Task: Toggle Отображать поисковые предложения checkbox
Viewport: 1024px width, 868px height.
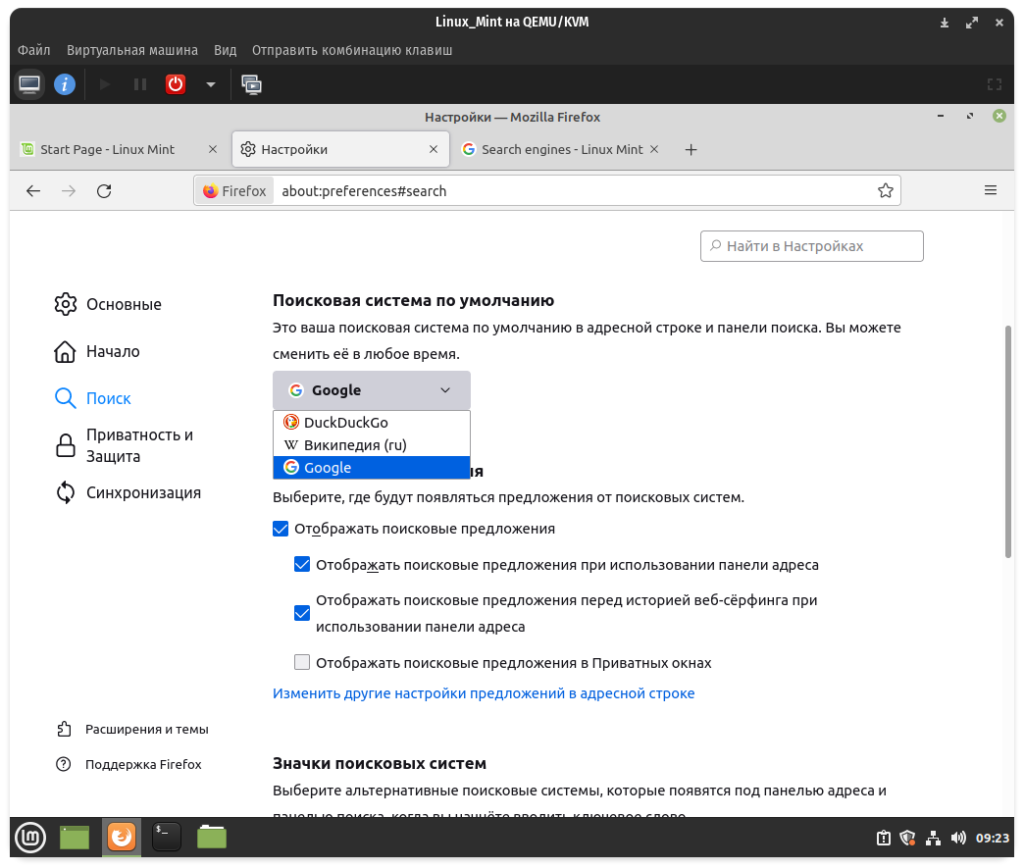Action: coord(280,528)
